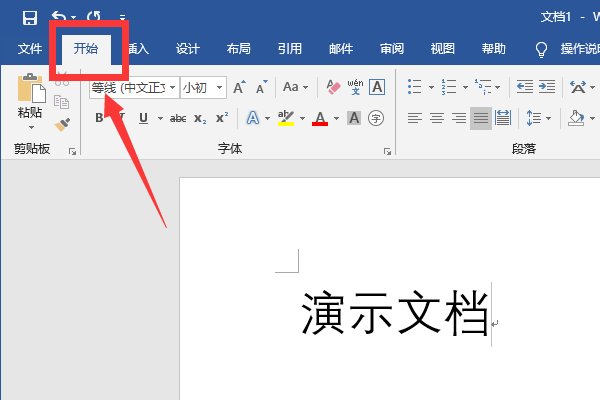Switch to the 帮助 tab
Viewport: 600px width, 400px height.
point(493,49)
